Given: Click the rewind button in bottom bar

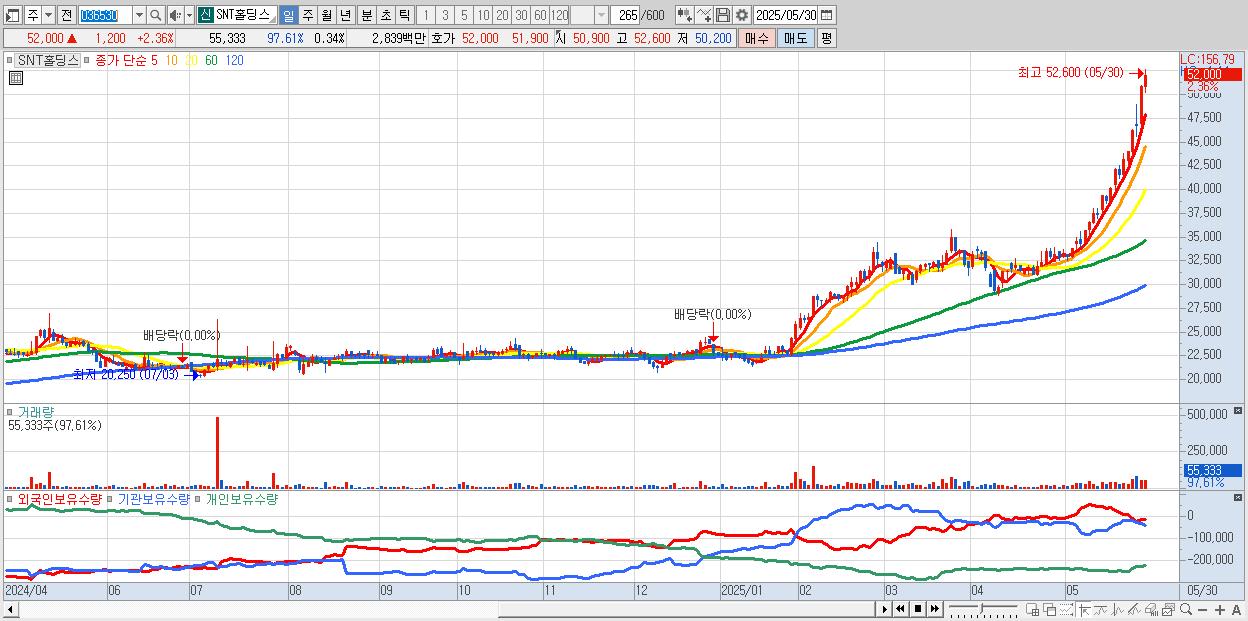Looking at the screenshot, I should tap(900, 609).
